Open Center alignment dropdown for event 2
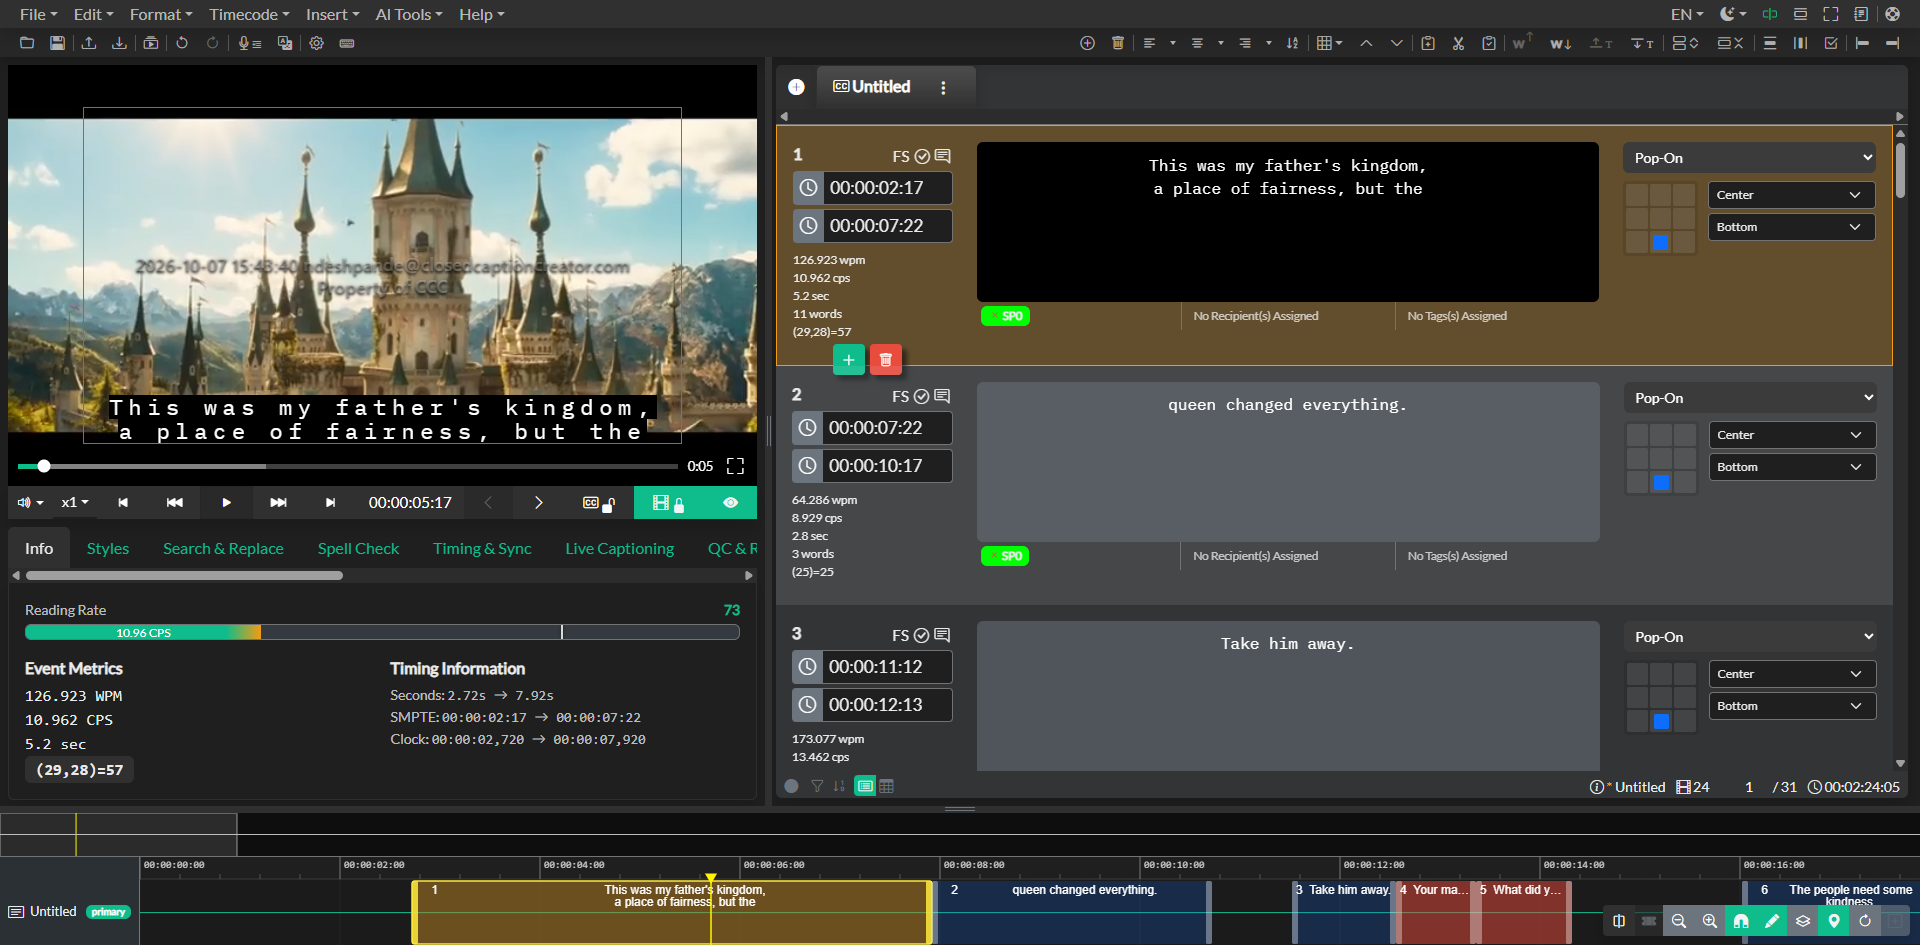The height and width of the screenshot is (945, 1920). click(x=1792, y=435)
